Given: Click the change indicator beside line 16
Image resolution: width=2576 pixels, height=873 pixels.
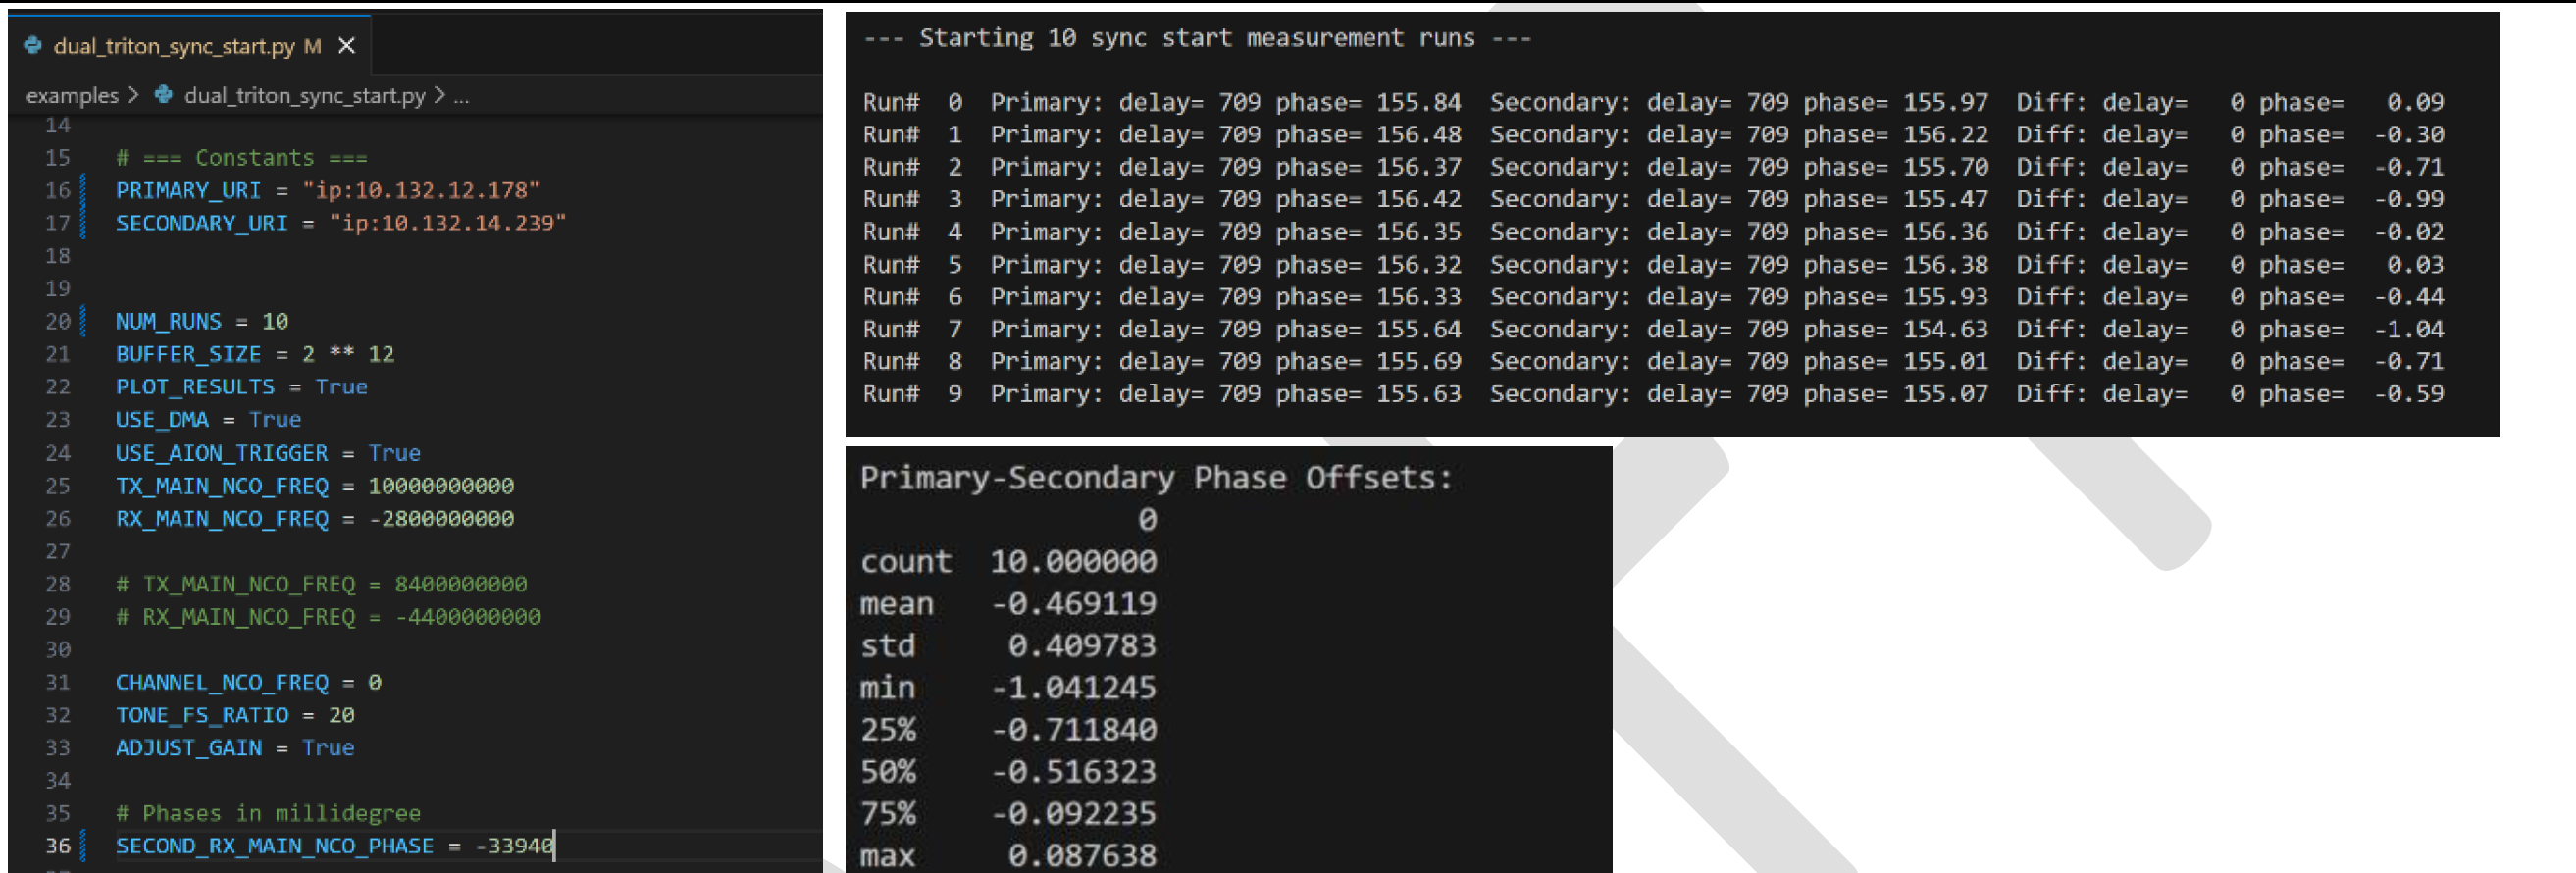Looking at the screenshot, I should tap(83, 190).
